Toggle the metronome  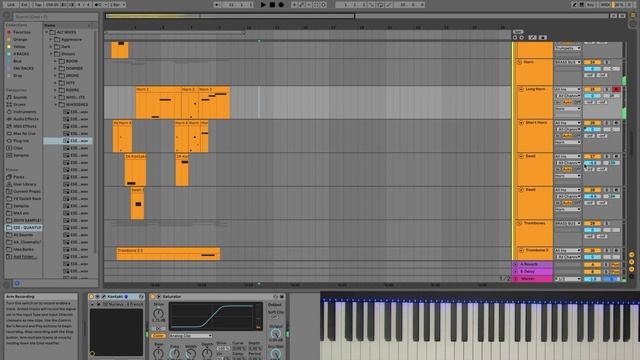[98, 4]
